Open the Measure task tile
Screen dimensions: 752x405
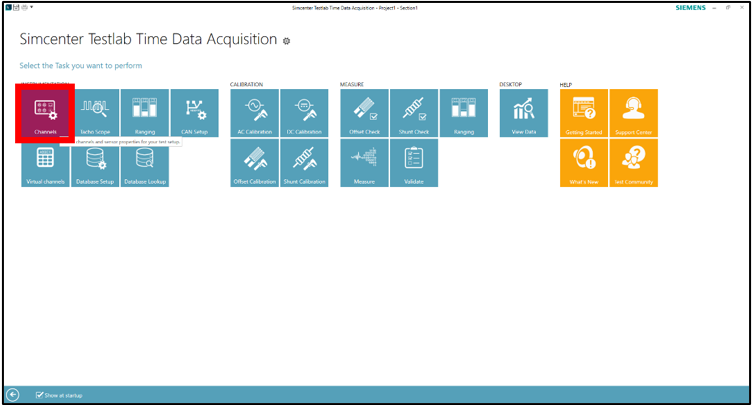[x=364, y=163]
